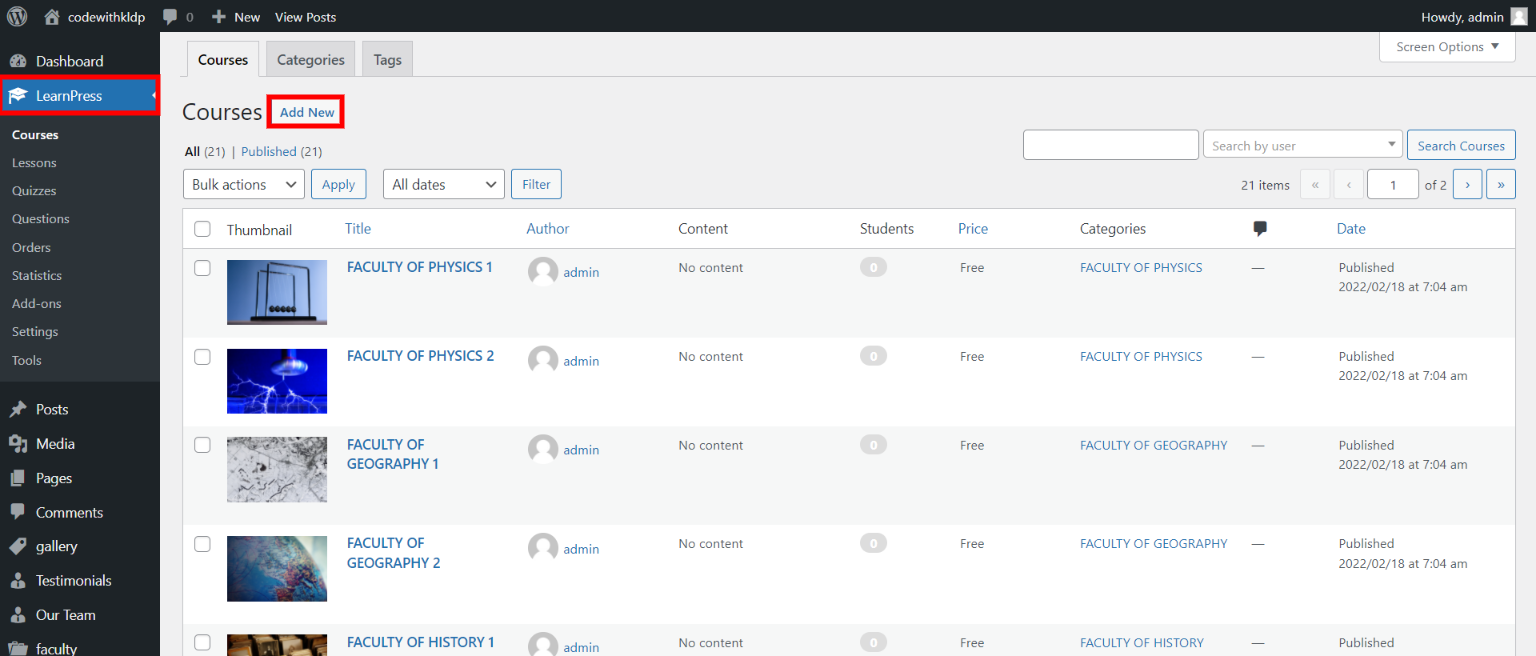This screenshot has width=1536, height=656.
Task: Expand the All dates dropdown
Action: [x=443, y=184]
